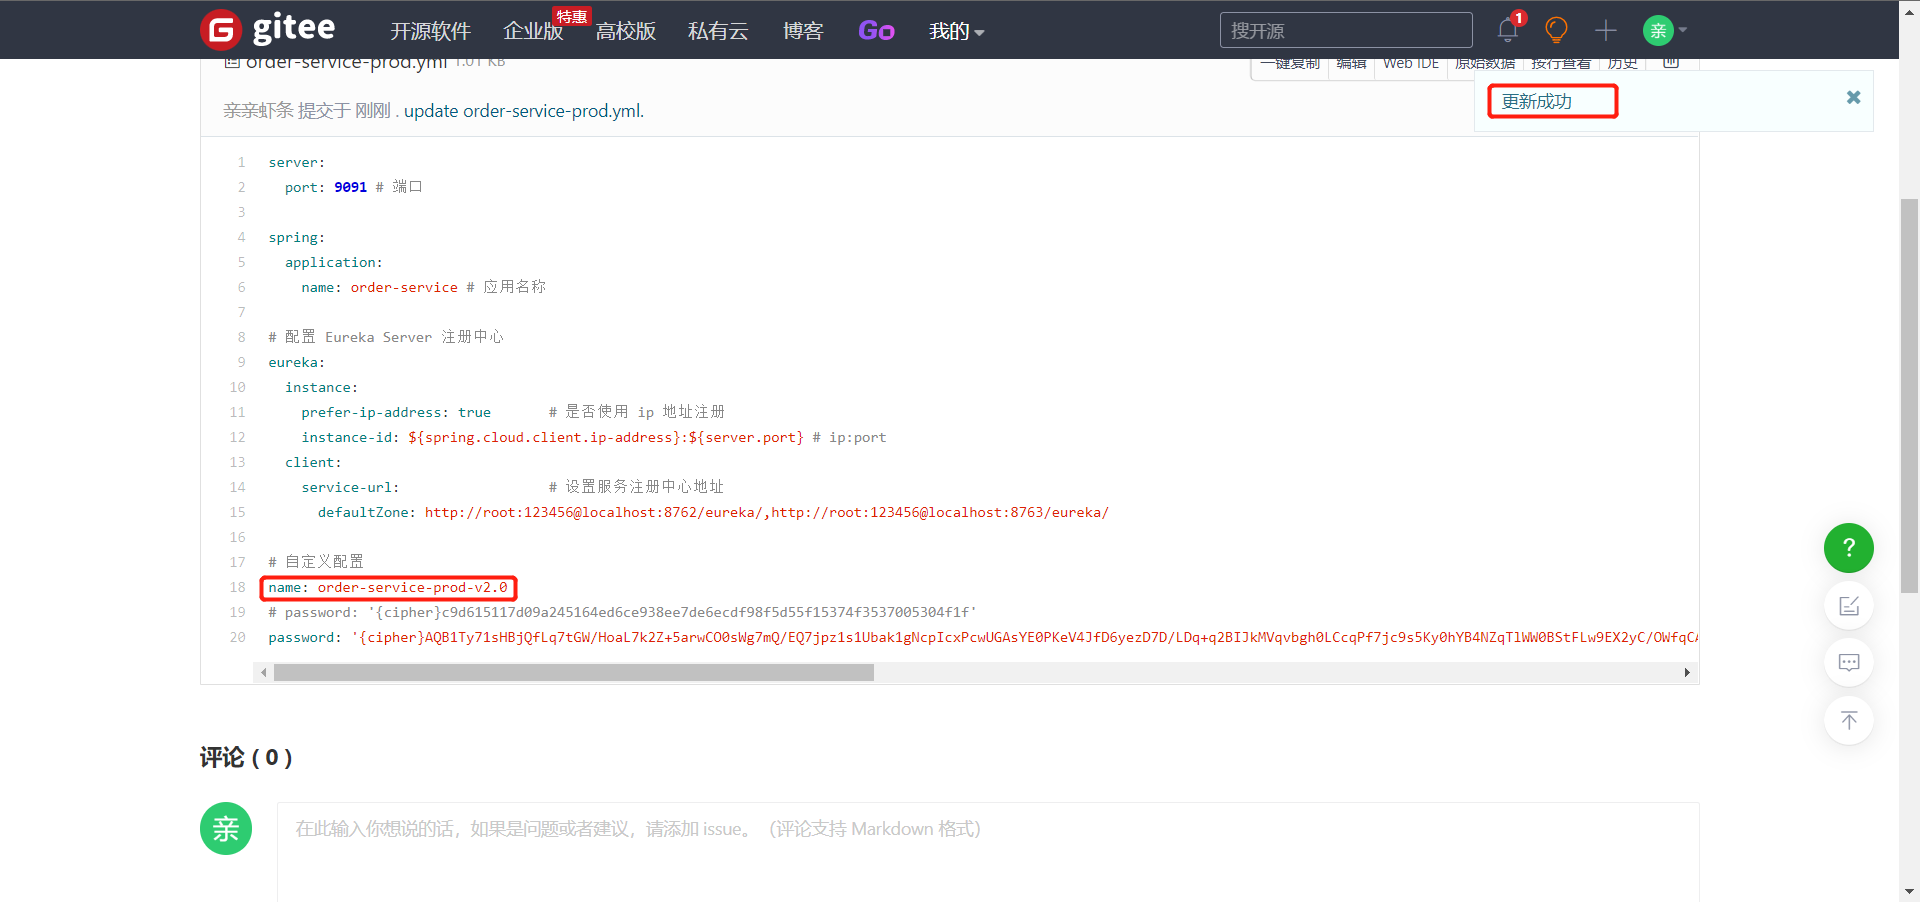Click the plus icon to create new

click(x=1605, y=30)
